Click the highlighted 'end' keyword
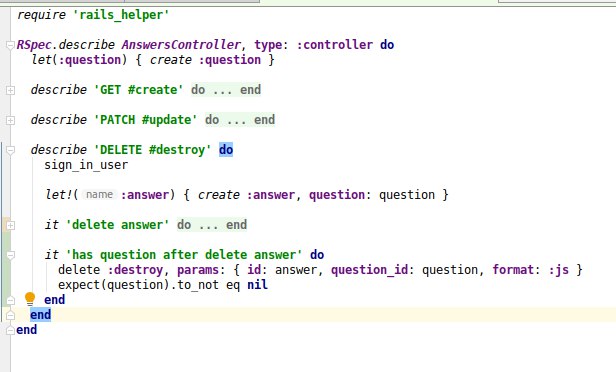Viewport: 616px width, 372px height. pos(40,315)
